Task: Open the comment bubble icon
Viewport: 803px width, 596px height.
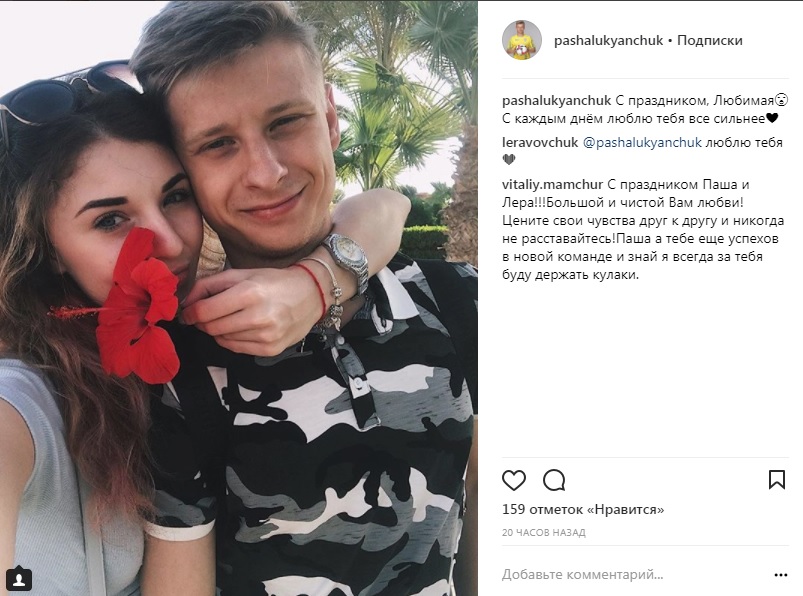Action: pyautogui.click(x=554, y=480)
